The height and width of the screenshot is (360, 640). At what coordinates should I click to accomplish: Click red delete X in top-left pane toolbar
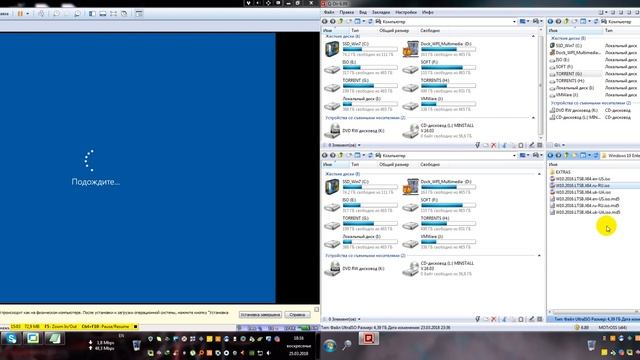pos(494,145)
